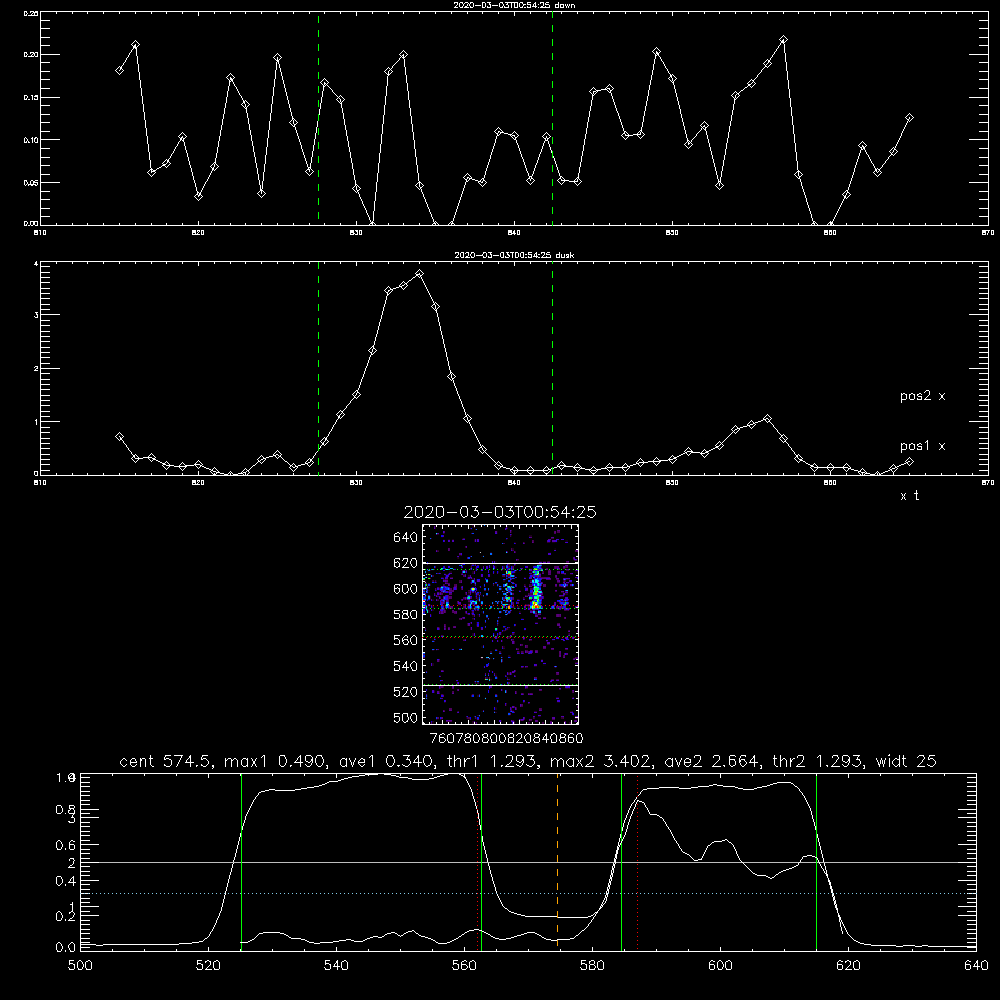Click the highest diamond marker of the dawn curve near 857

pos(783,40)
